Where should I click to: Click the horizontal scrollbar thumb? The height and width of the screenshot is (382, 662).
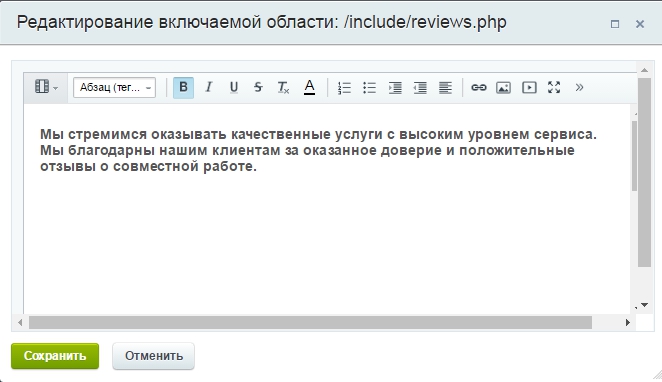(310, 322)
